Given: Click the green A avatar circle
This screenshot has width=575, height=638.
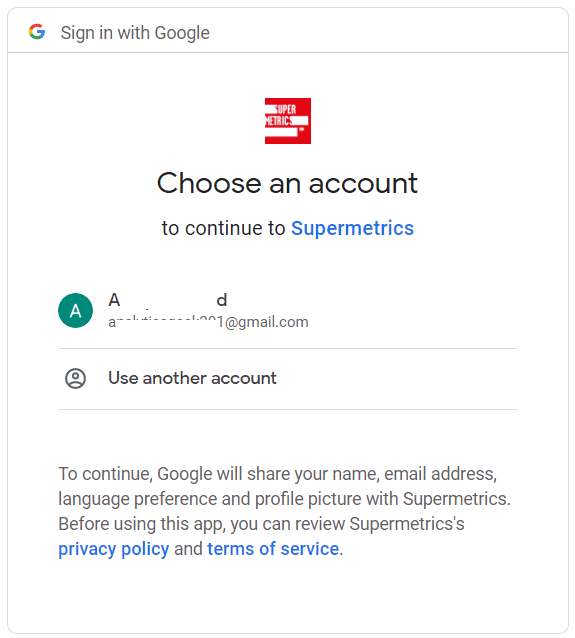Looking at the screenshot, I should coord(75,310).
